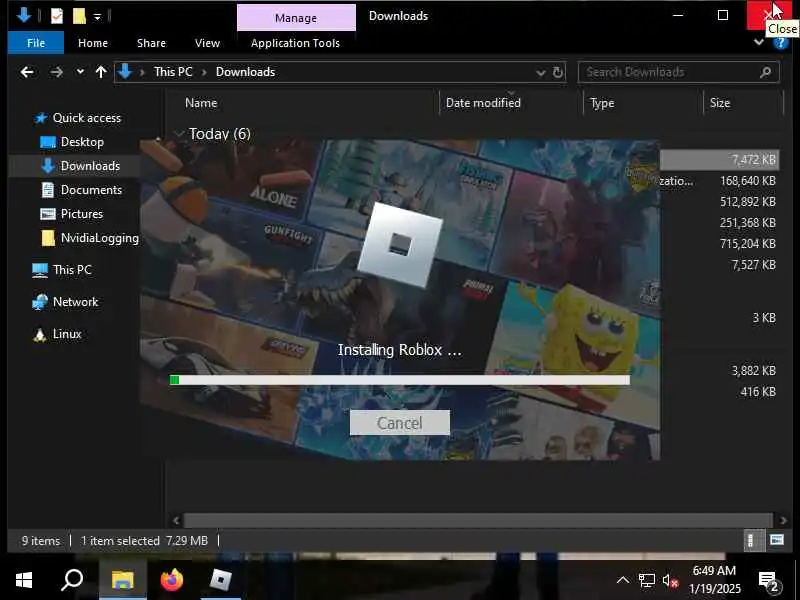Switch to the Home ribbon tab
800x600 pixels.
click(x=93, y=43)
